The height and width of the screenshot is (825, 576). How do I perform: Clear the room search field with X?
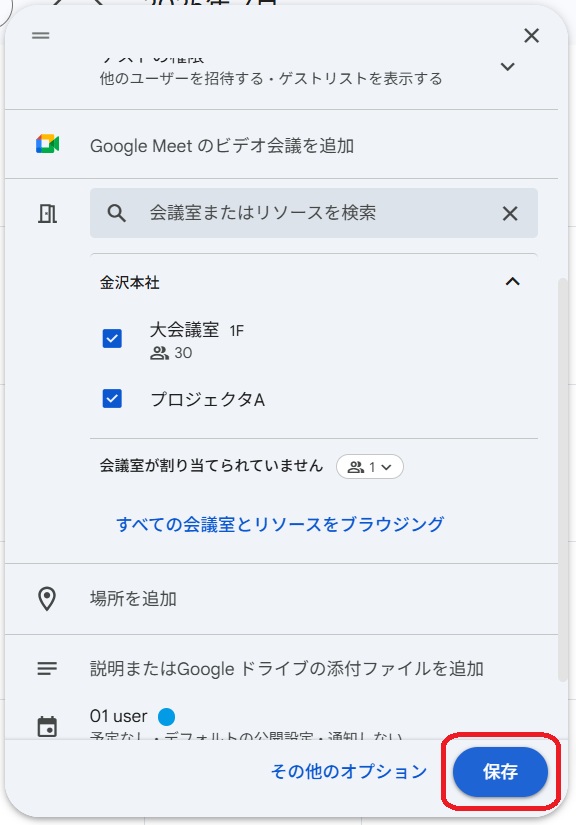[510, 214]
